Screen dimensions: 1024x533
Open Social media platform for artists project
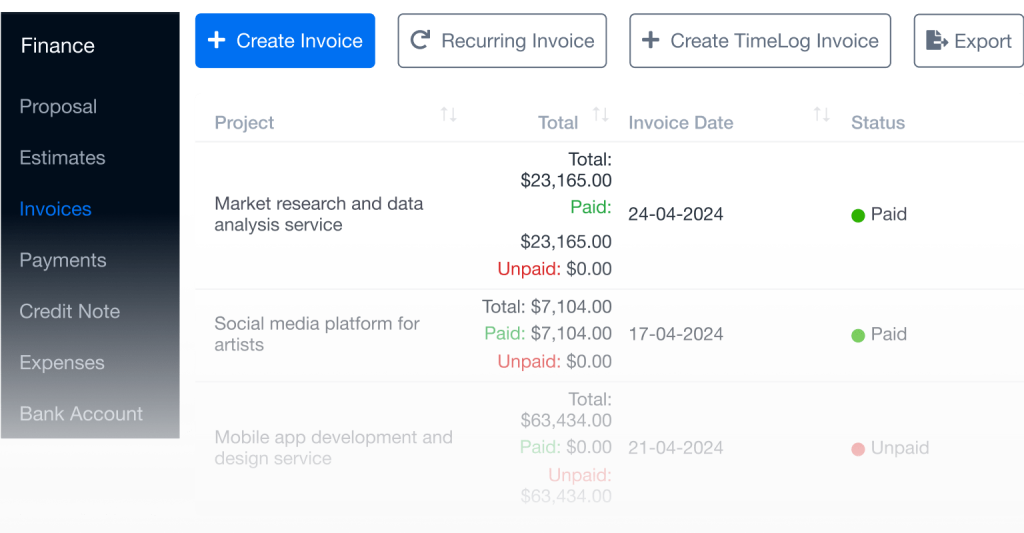click(x=316, y=334)
